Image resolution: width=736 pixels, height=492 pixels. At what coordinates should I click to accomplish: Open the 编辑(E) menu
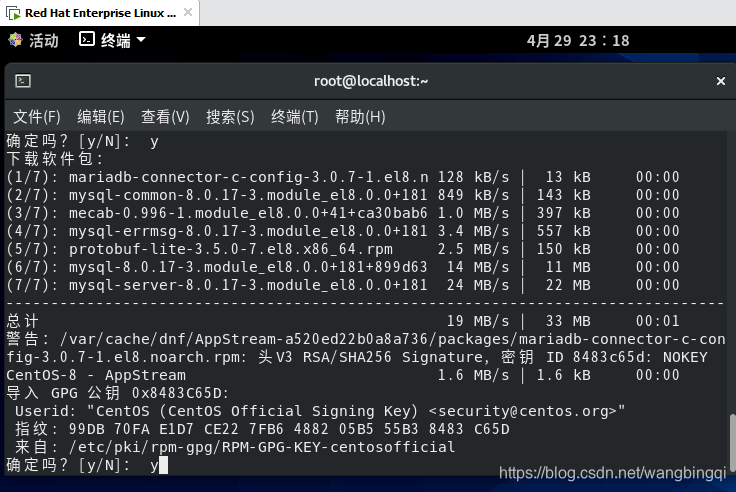101,116
